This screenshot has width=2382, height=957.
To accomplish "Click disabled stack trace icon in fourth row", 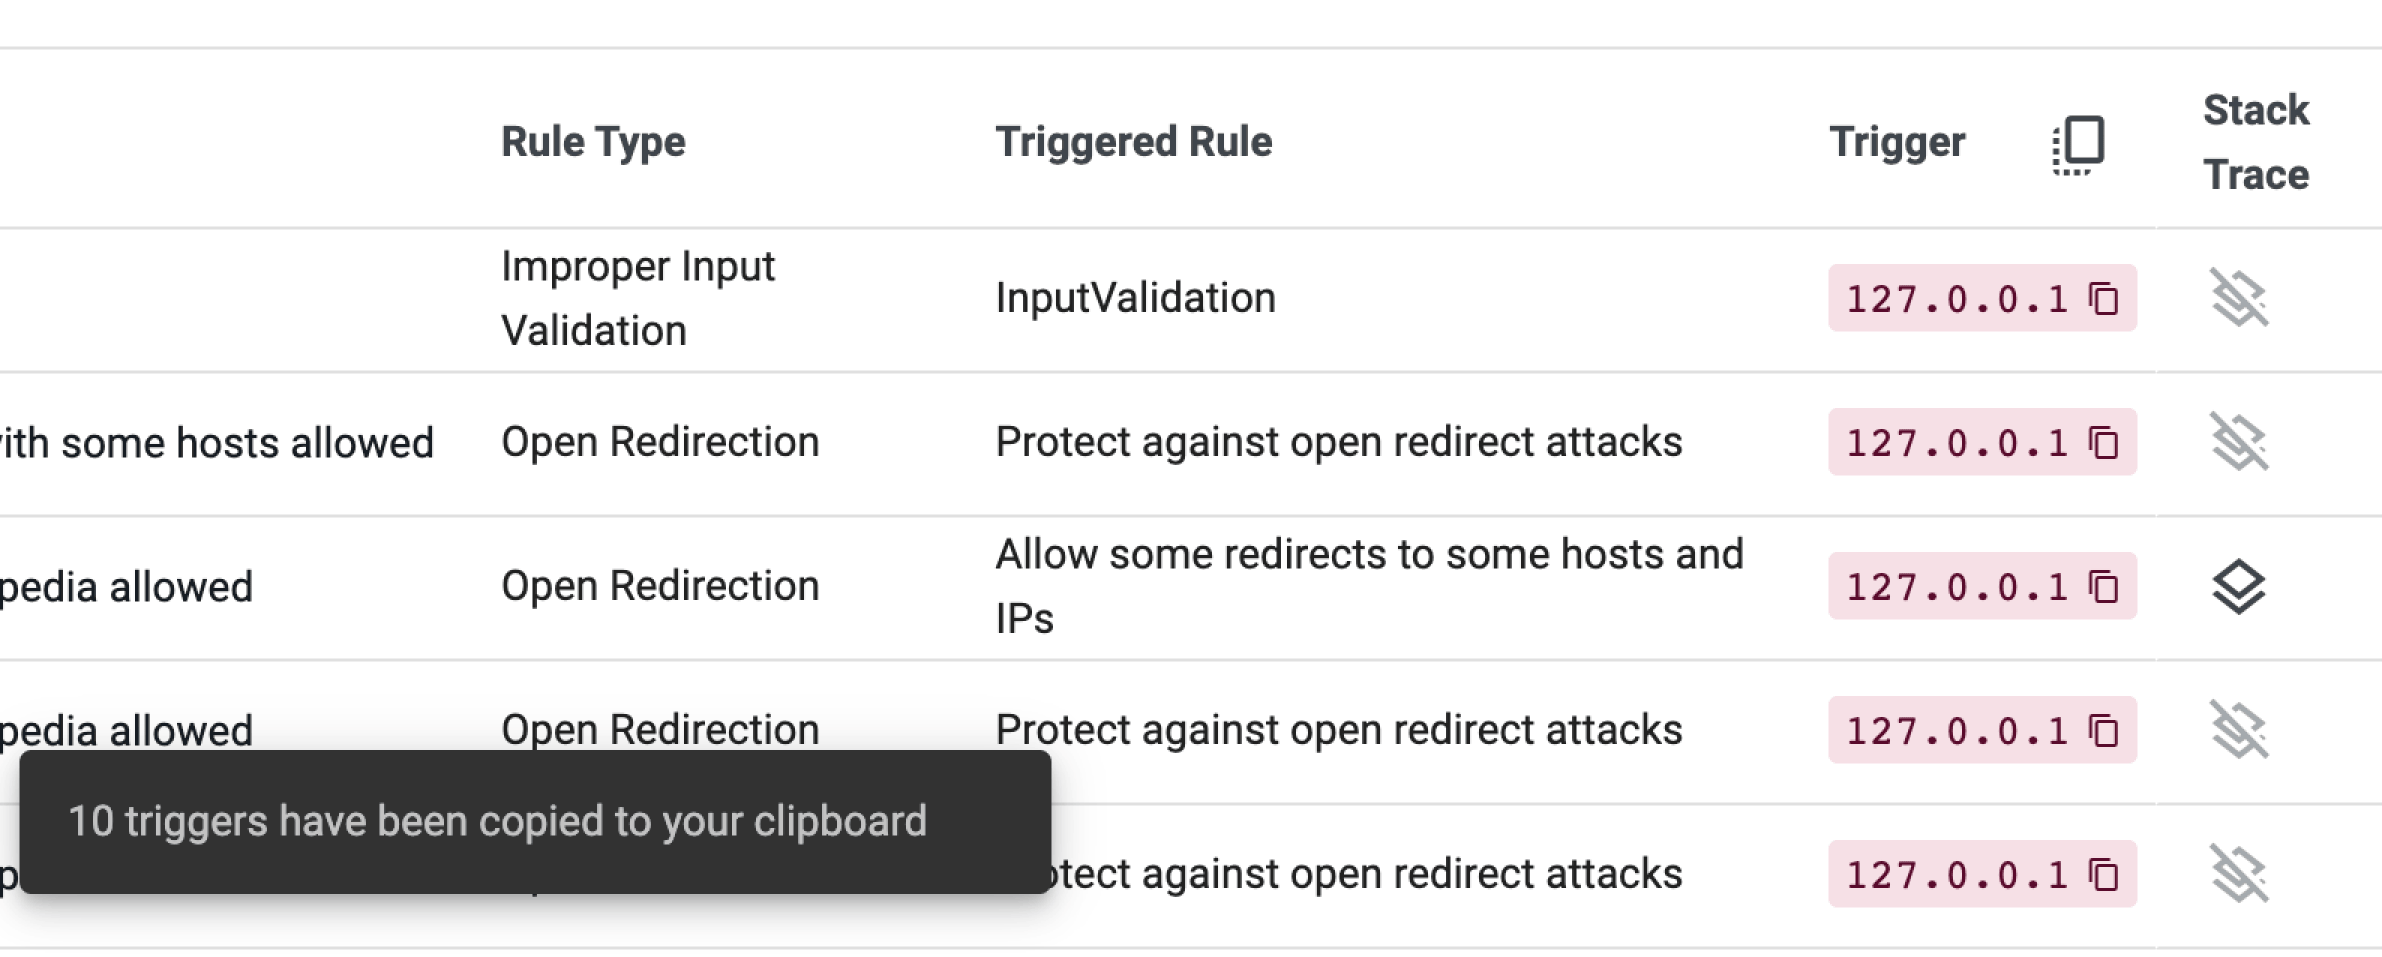I will point(2238,730).
